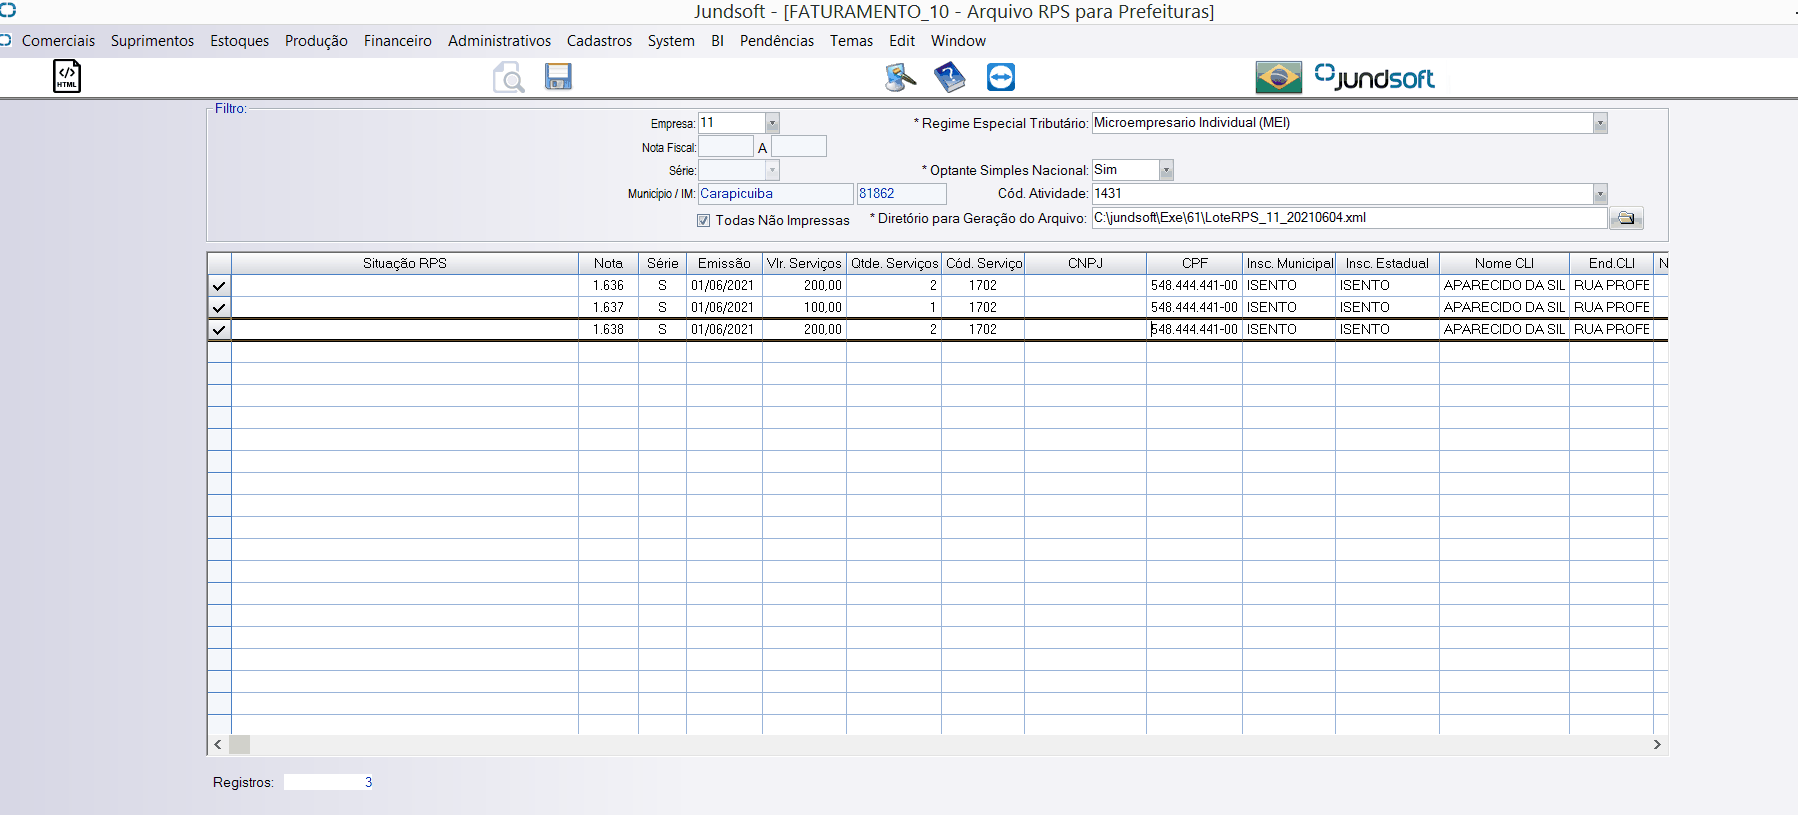Open the Administrativos menu
Screen dimensions: 1798x815
tap(499, 41)
